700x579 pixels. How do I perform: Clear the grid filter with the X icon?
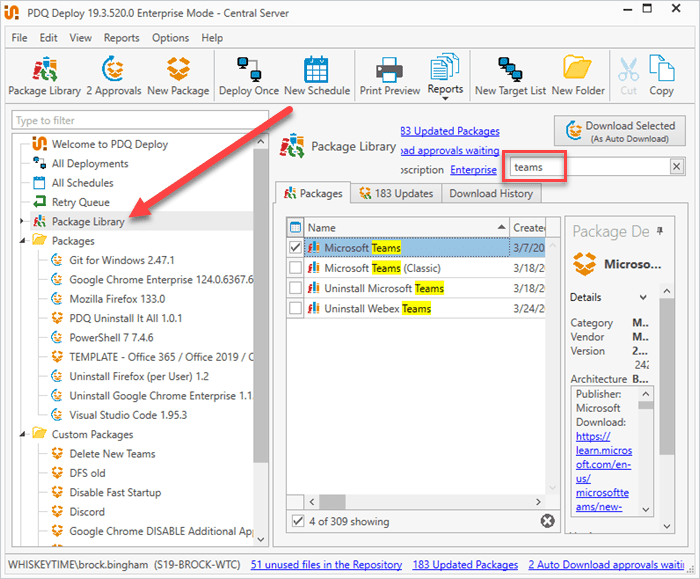point(547,521)
